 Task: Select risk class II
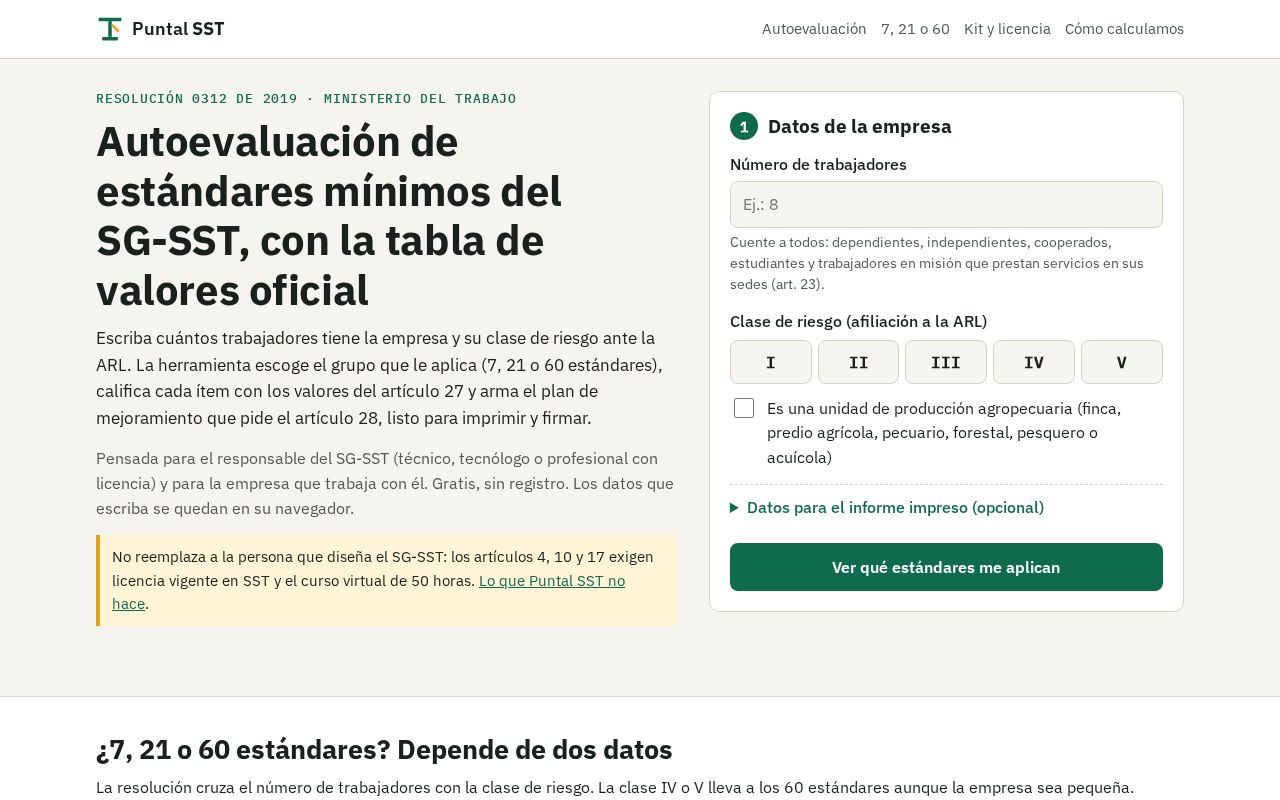click(x=858, y=362)
